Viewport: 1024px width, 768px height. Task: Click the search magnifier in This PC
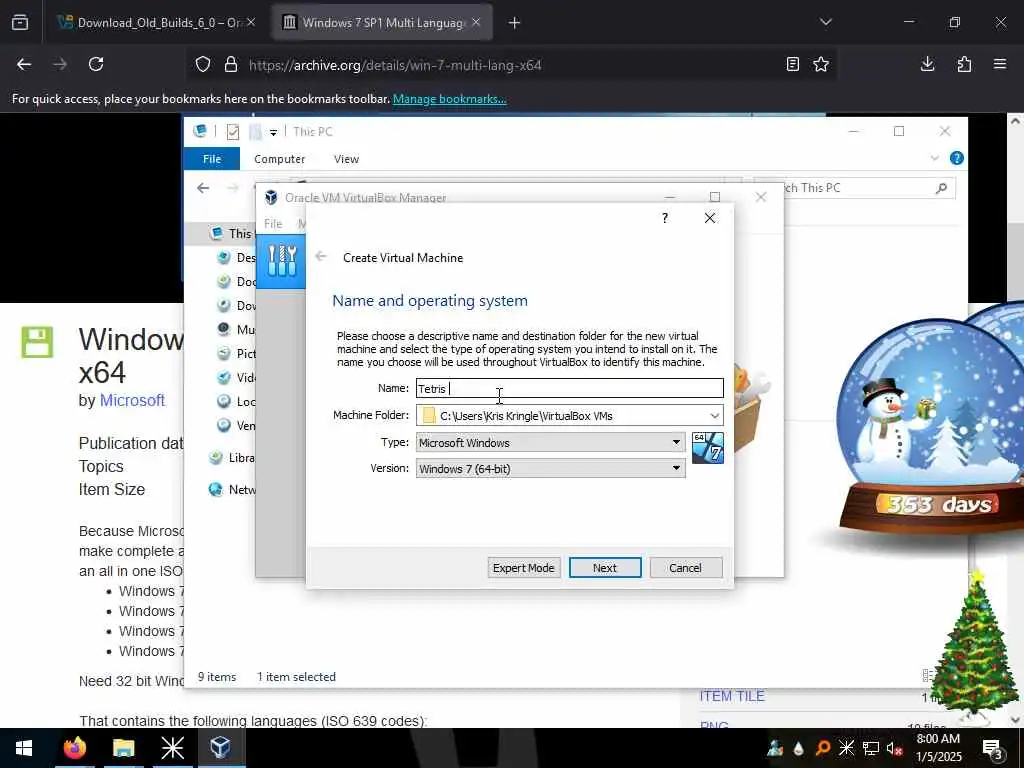pyautogui.click(x=941, y=188)
